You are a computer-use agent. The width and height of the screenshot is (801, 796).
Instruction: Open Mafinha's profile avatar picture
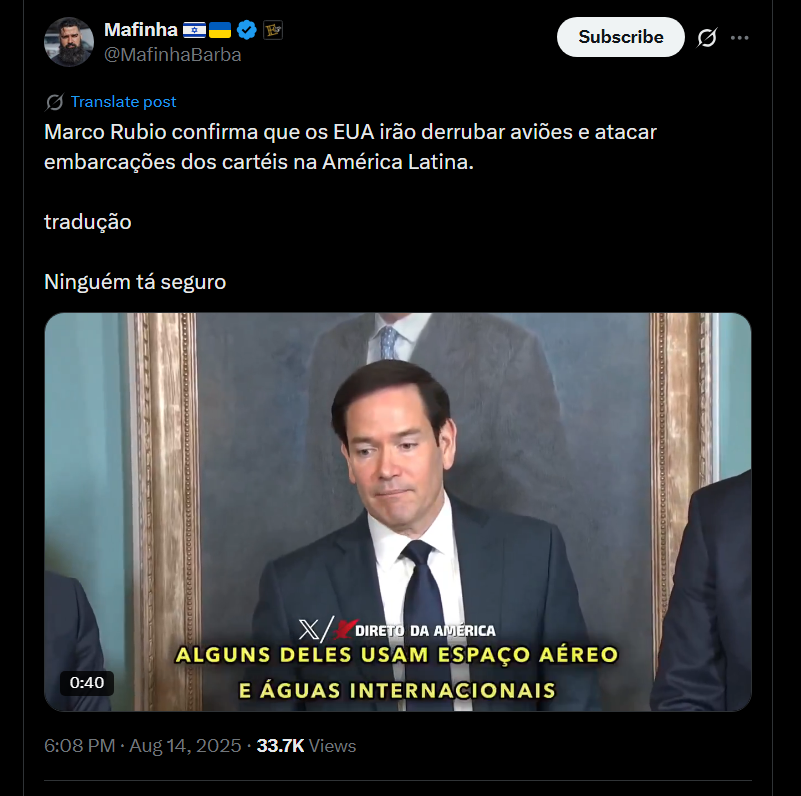tap(69, 42)
